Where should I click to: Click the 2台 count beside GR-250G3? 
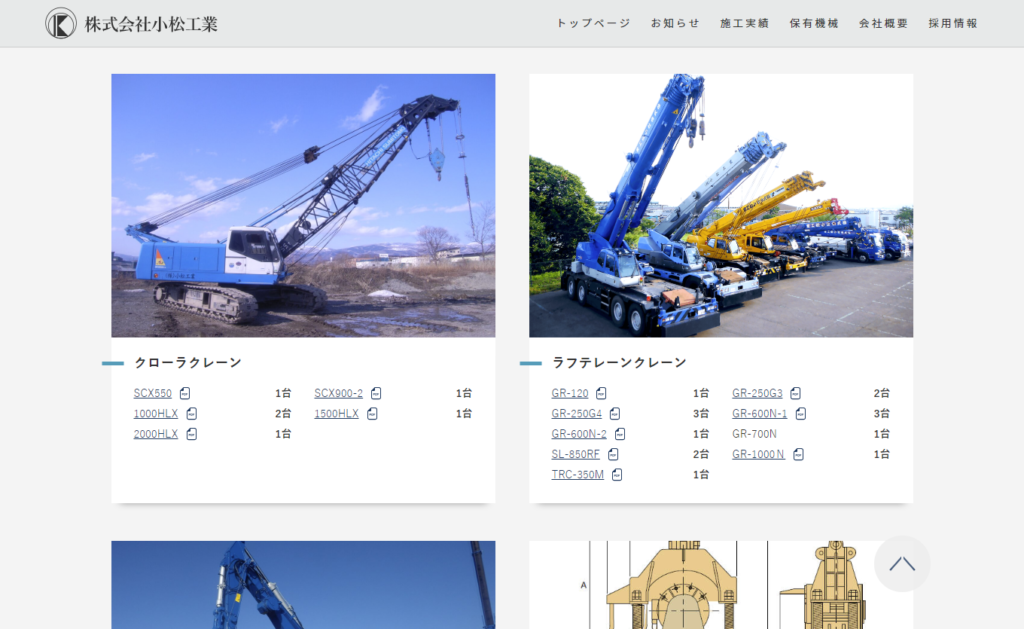point(882,393)
